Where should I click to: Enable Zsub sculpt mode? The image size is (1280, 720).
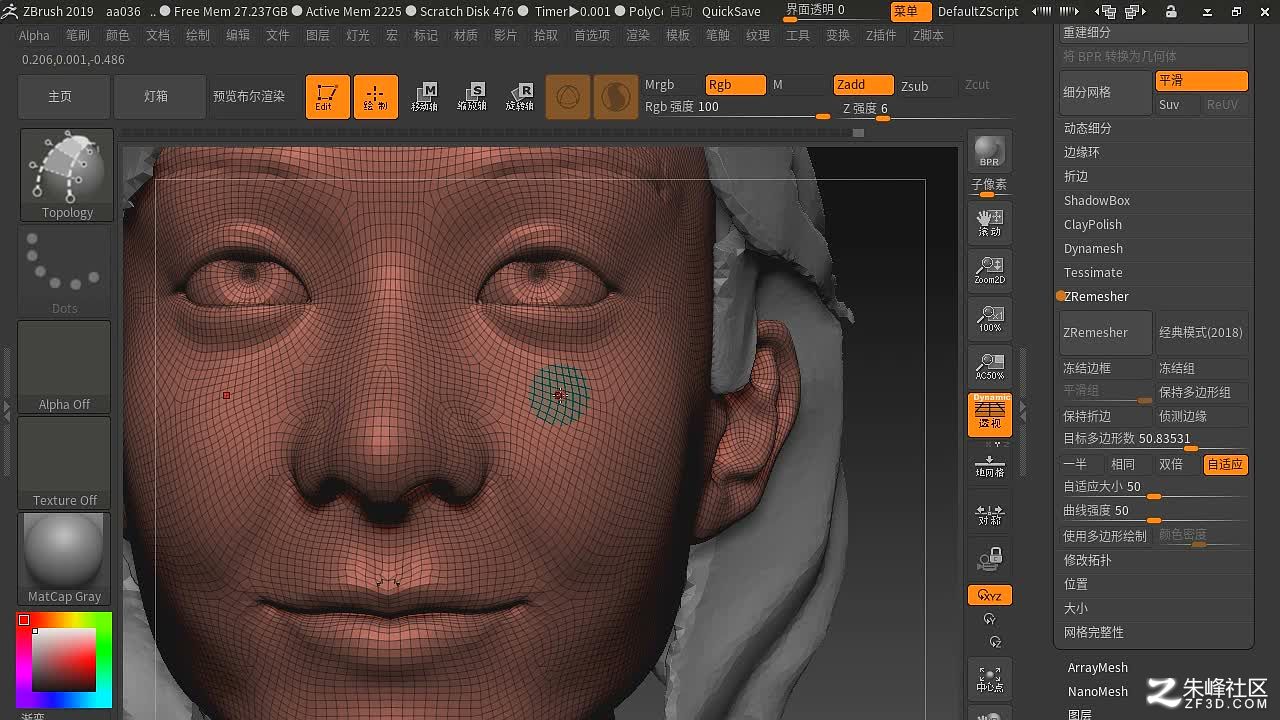coord(926,86)
